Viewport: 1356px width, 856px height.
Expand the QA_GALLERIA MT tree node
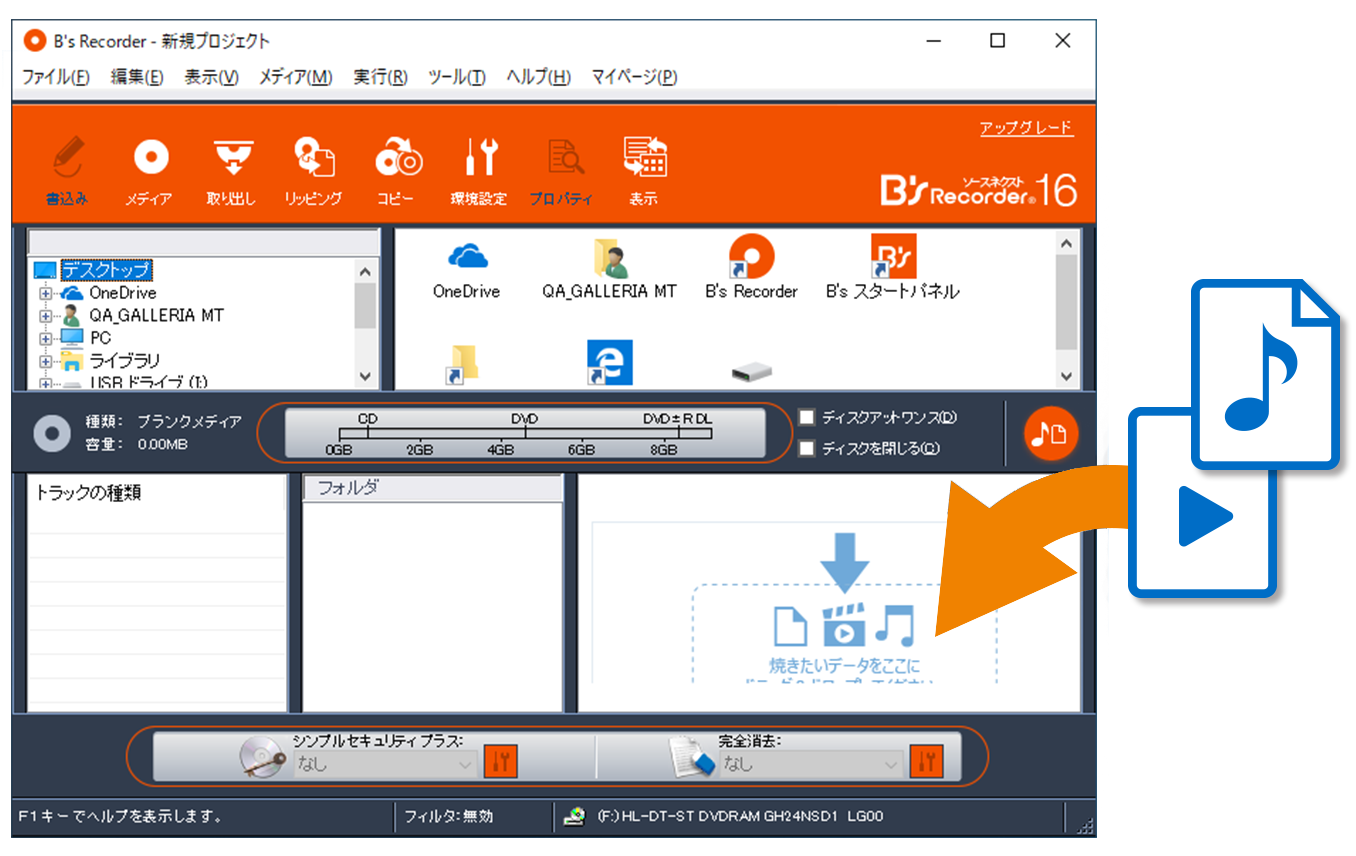click(x=45, y=316)
